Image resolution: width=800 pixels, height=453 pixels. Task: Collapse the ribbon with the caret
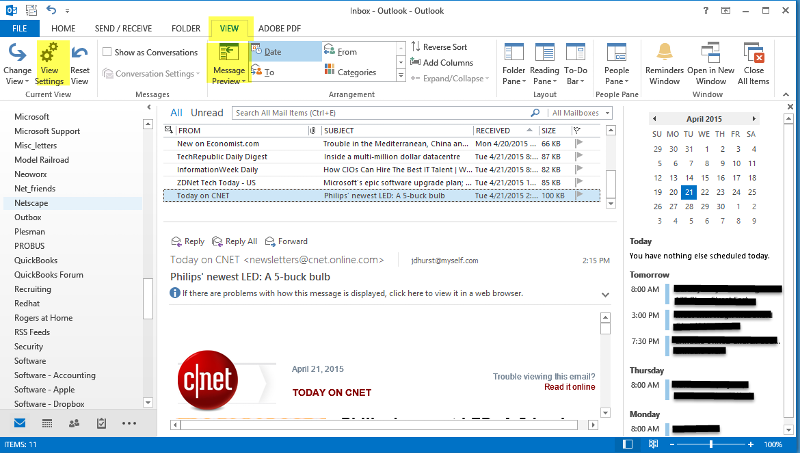tap(786, 94)
